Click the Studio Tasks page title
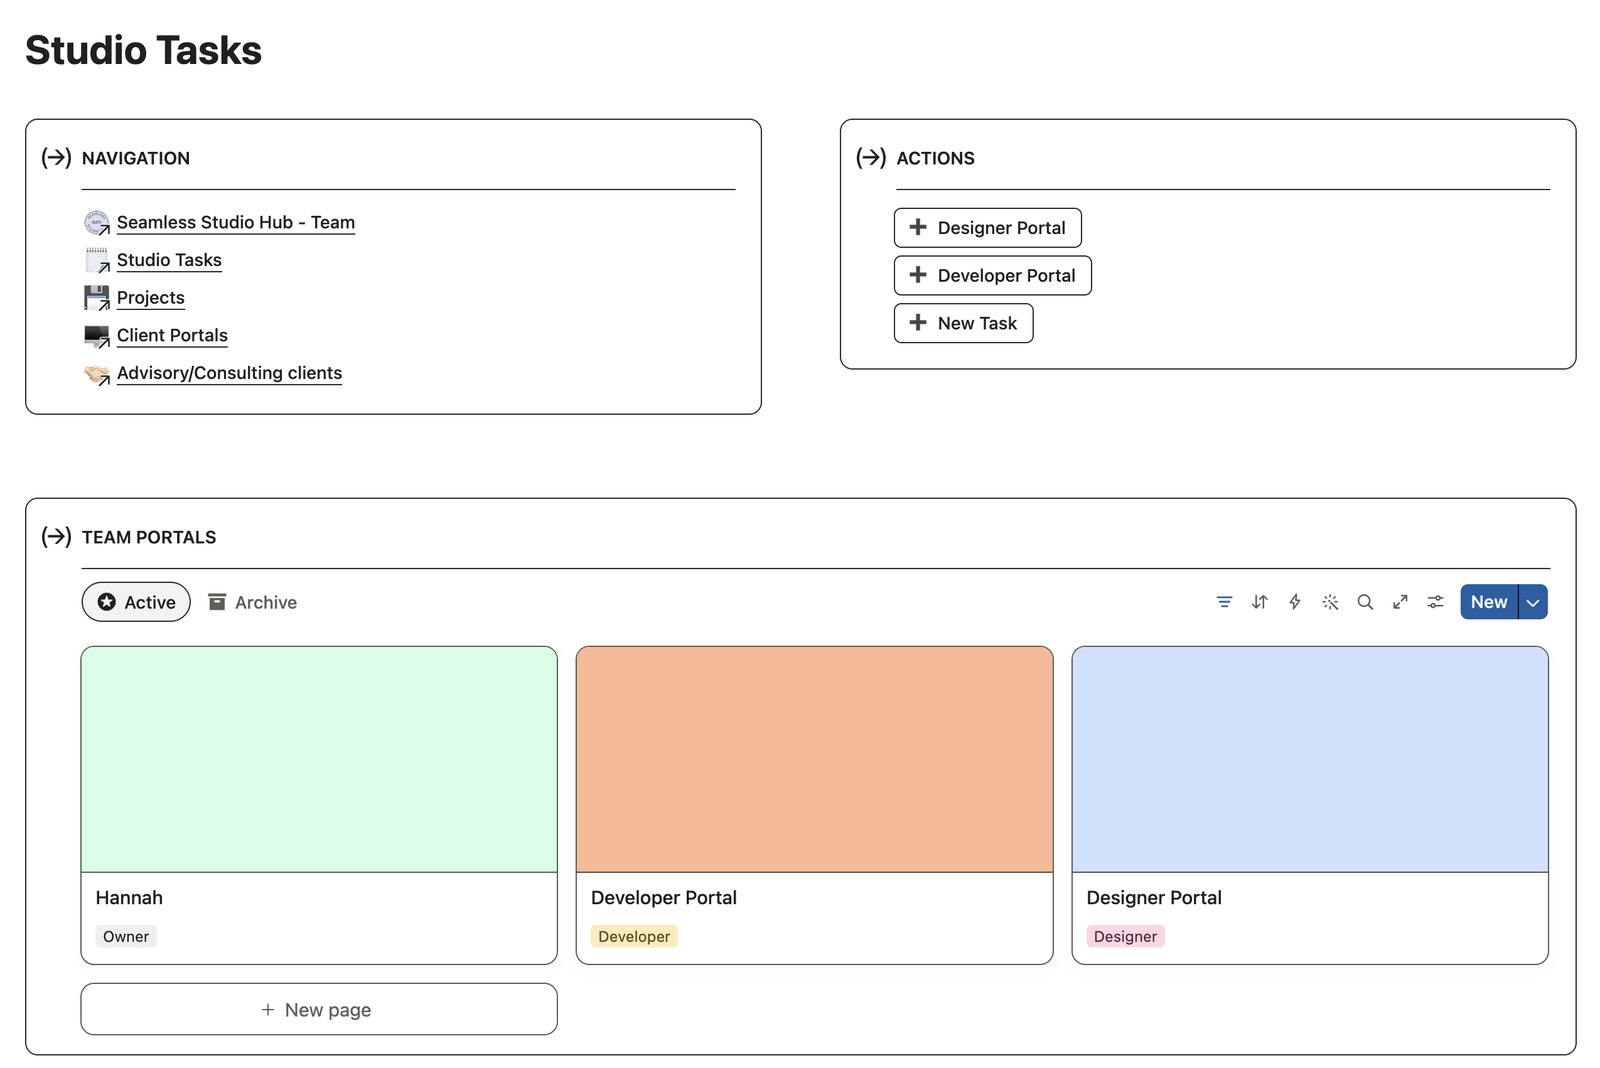The height and width of the screenshot is (1068, 1600). [143, 50]
